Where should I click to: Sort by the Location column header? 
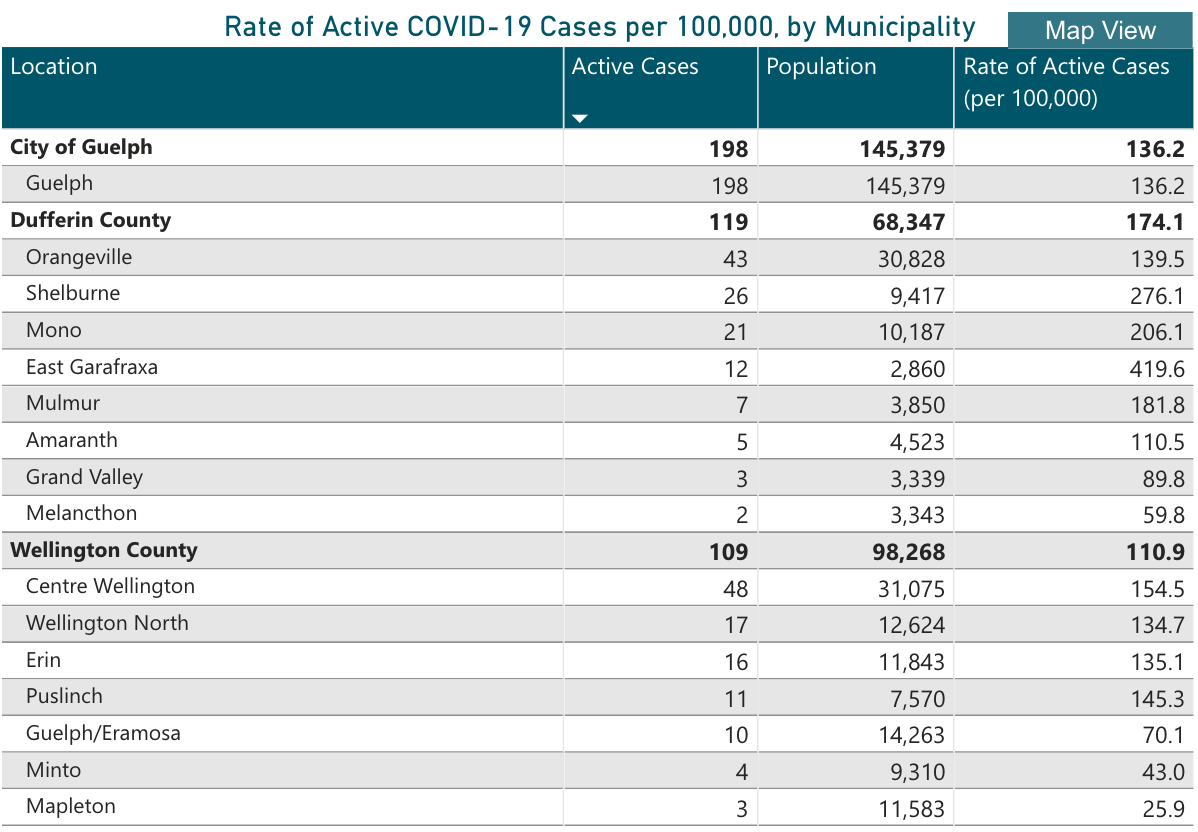click(54, 67)
